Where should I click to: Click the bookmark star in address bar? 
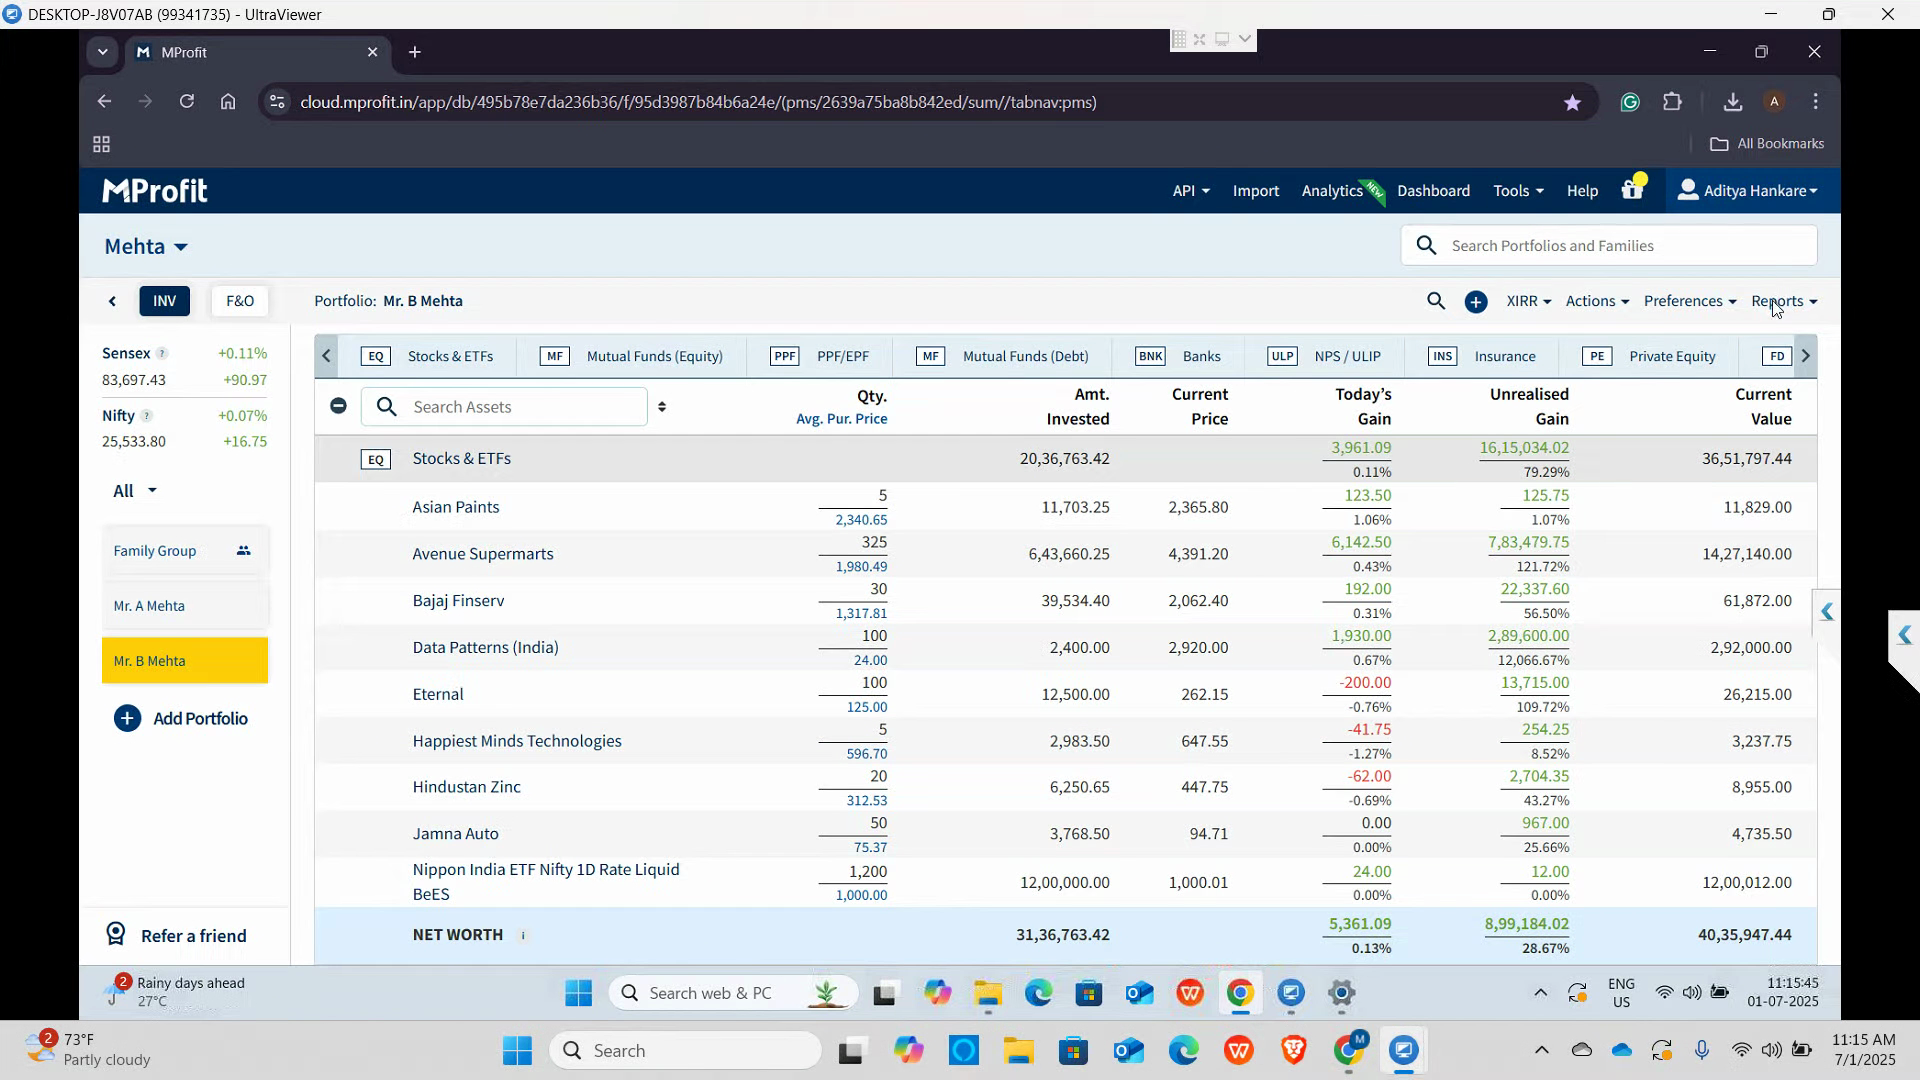click(x=1572, y=102)
